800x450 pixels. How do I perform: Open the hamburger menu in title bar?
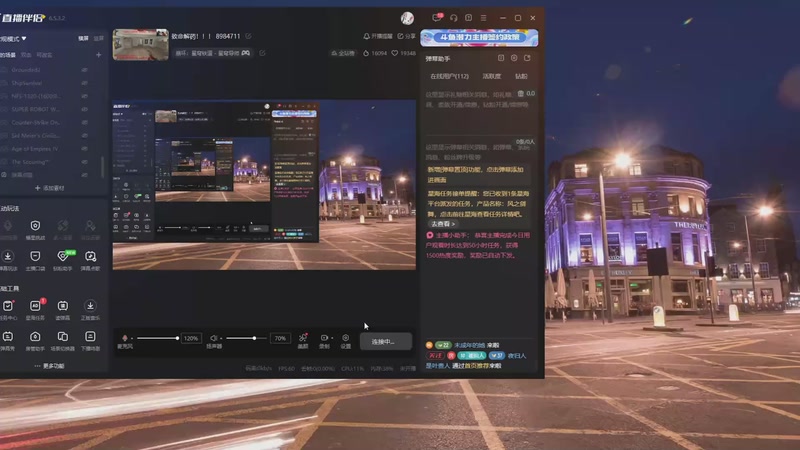coord(483,18)
